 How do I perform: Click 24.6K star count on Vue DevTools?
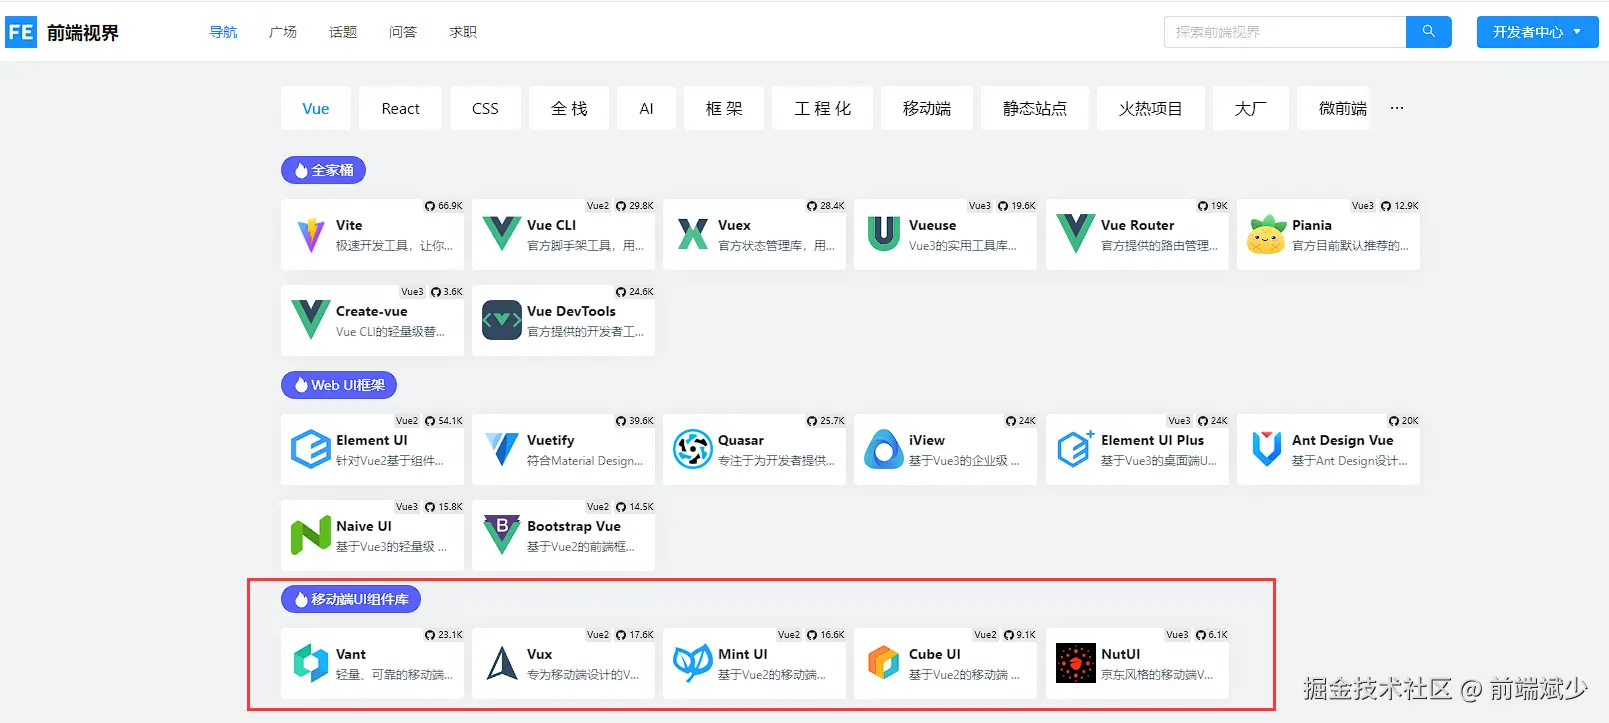(x=641, y=292)
